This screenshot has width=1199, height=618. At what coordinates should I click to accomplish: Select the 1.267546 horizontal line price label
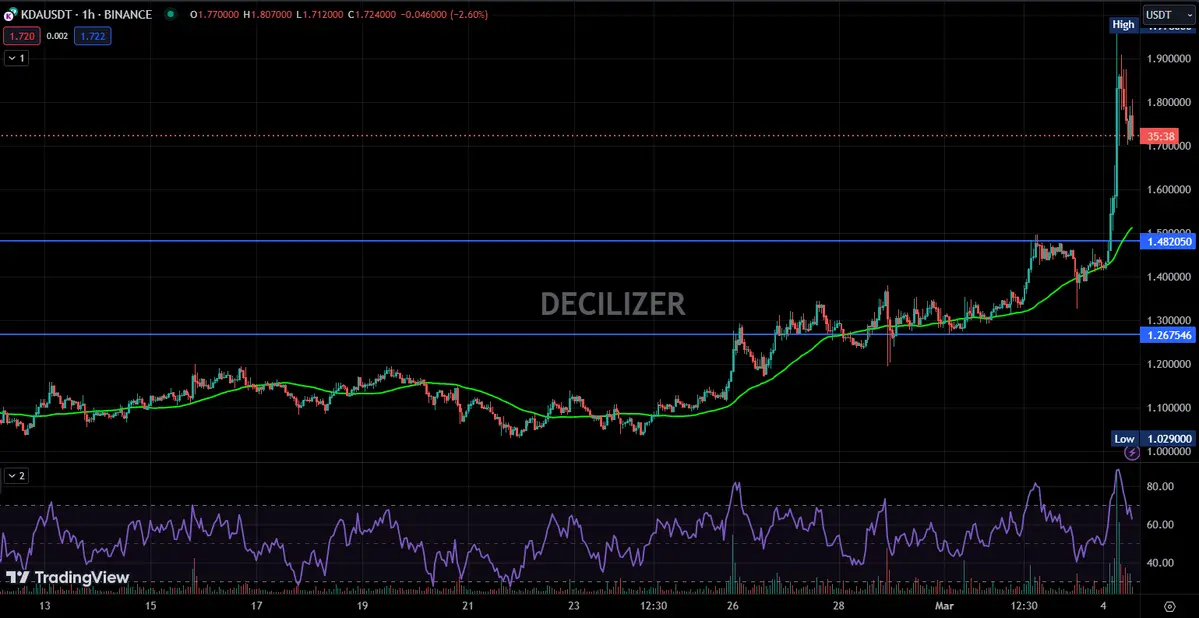[1168, 335]
